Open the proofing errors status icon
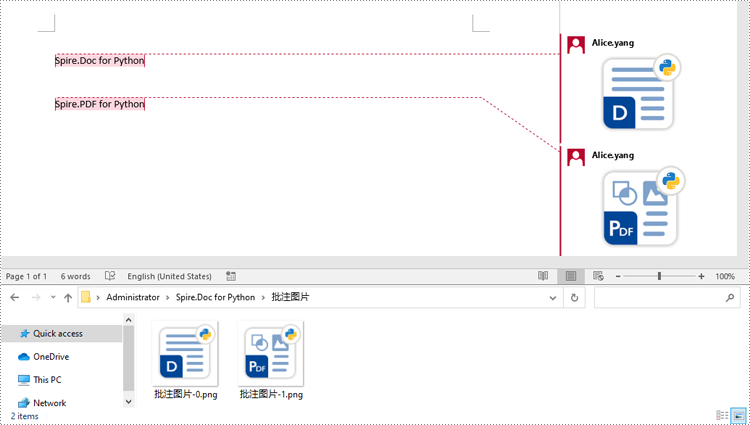The image size is (750, 425). click(x=110, y=276)
